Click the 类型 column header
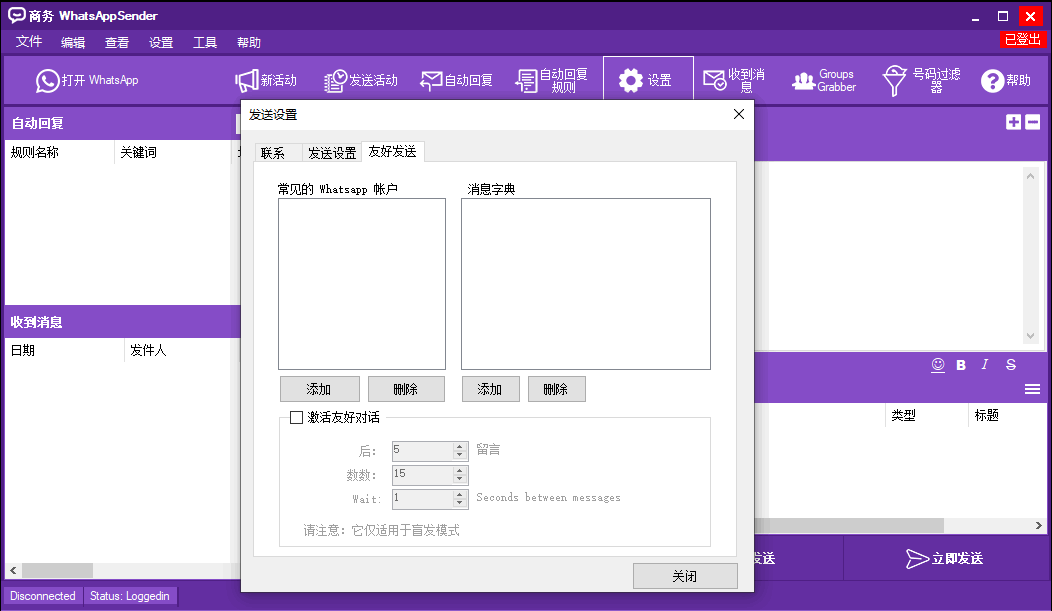Image resolution: width=1052 pixels, height=611 pixels. pyautogui.click(x=927, y=415)
